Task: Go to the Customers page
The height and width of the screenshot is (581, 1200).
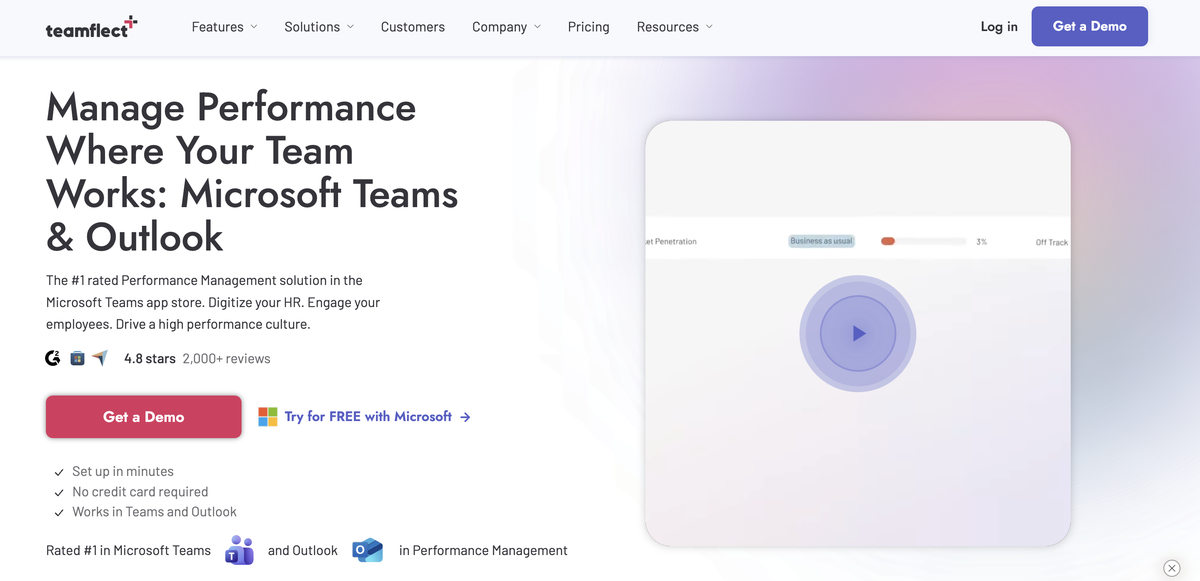Action: [x=413, y=27]
